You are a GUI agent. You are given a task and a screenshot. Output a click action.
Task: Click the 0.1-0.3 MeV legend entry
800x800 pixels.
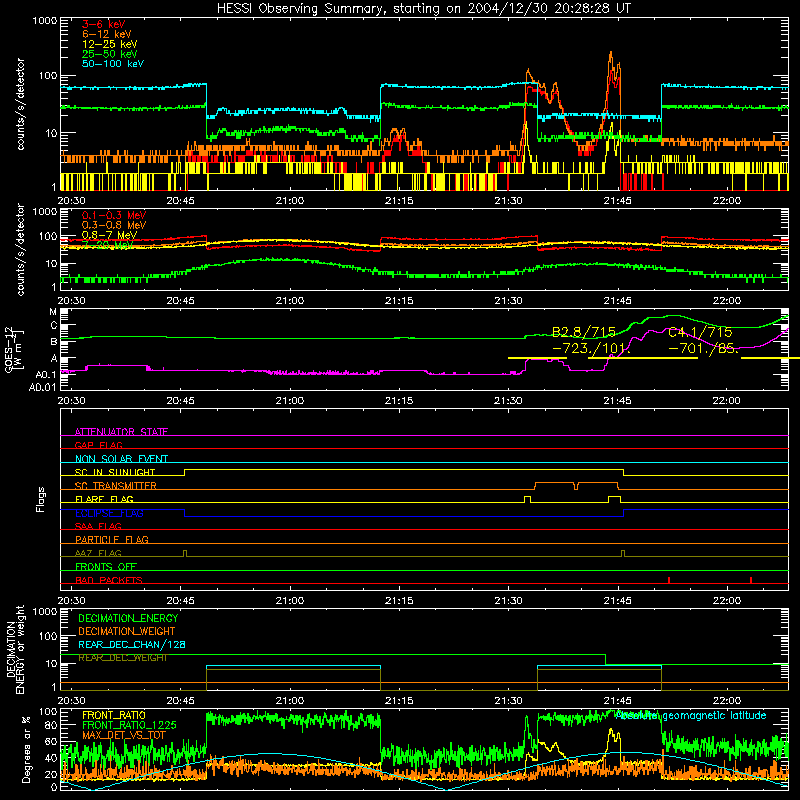tap(114, 215)
